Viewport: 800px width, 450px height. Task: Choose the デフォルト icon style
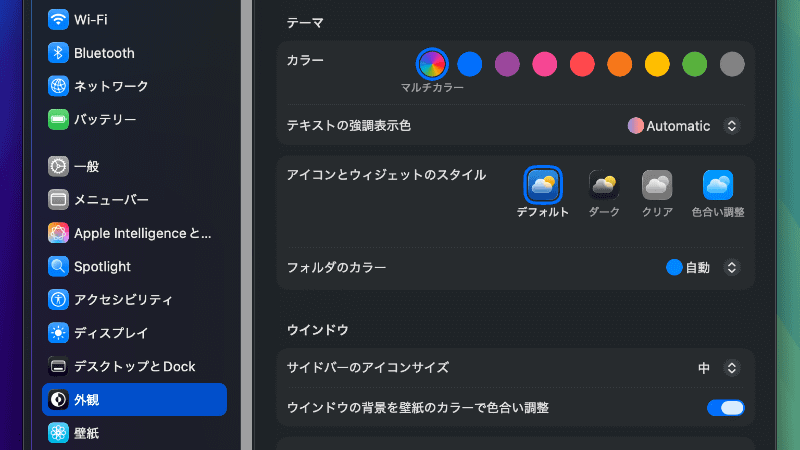point(542,185)
